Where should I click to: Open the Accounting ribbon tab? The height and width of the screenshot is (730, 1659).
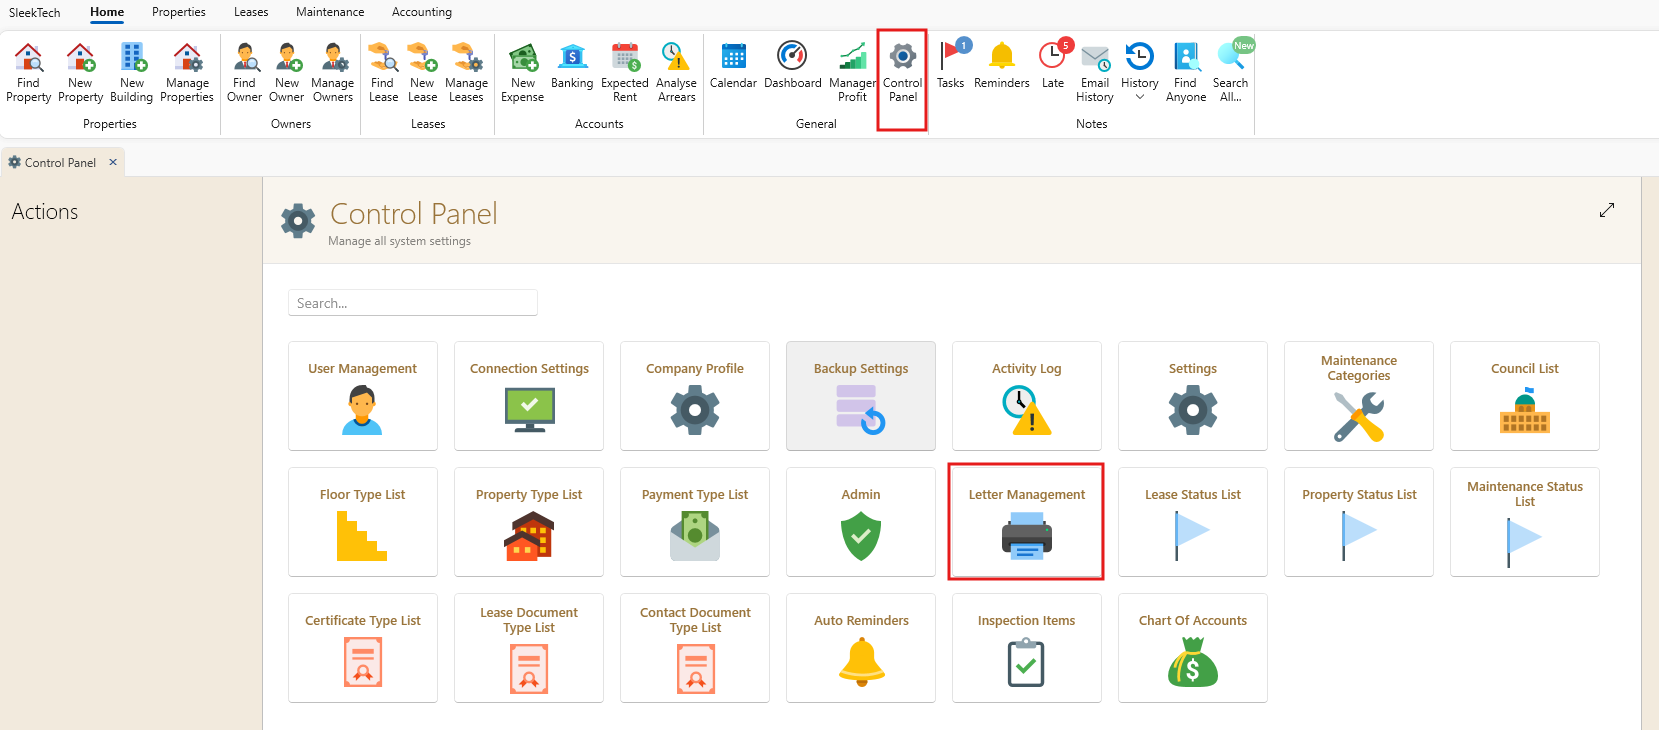[x=422, y=12]
